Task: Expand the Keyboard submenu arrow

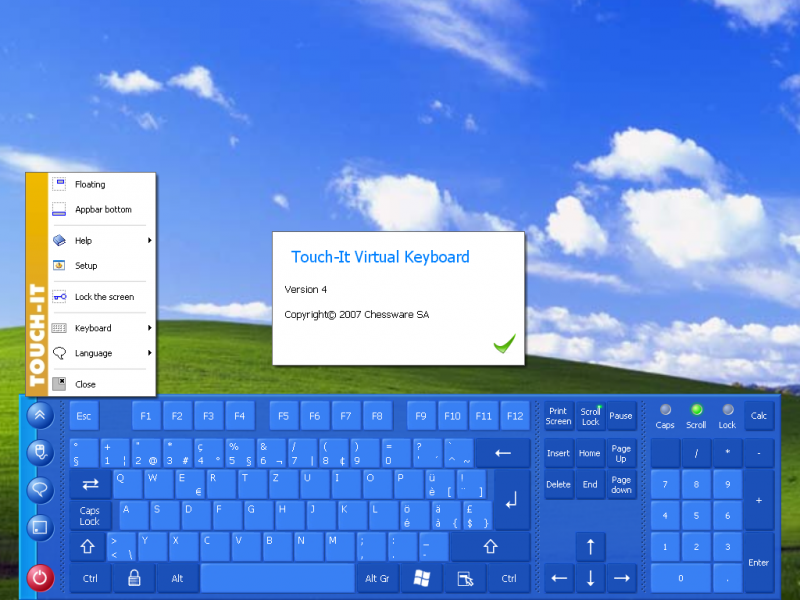Action: (x=149, y=328)
